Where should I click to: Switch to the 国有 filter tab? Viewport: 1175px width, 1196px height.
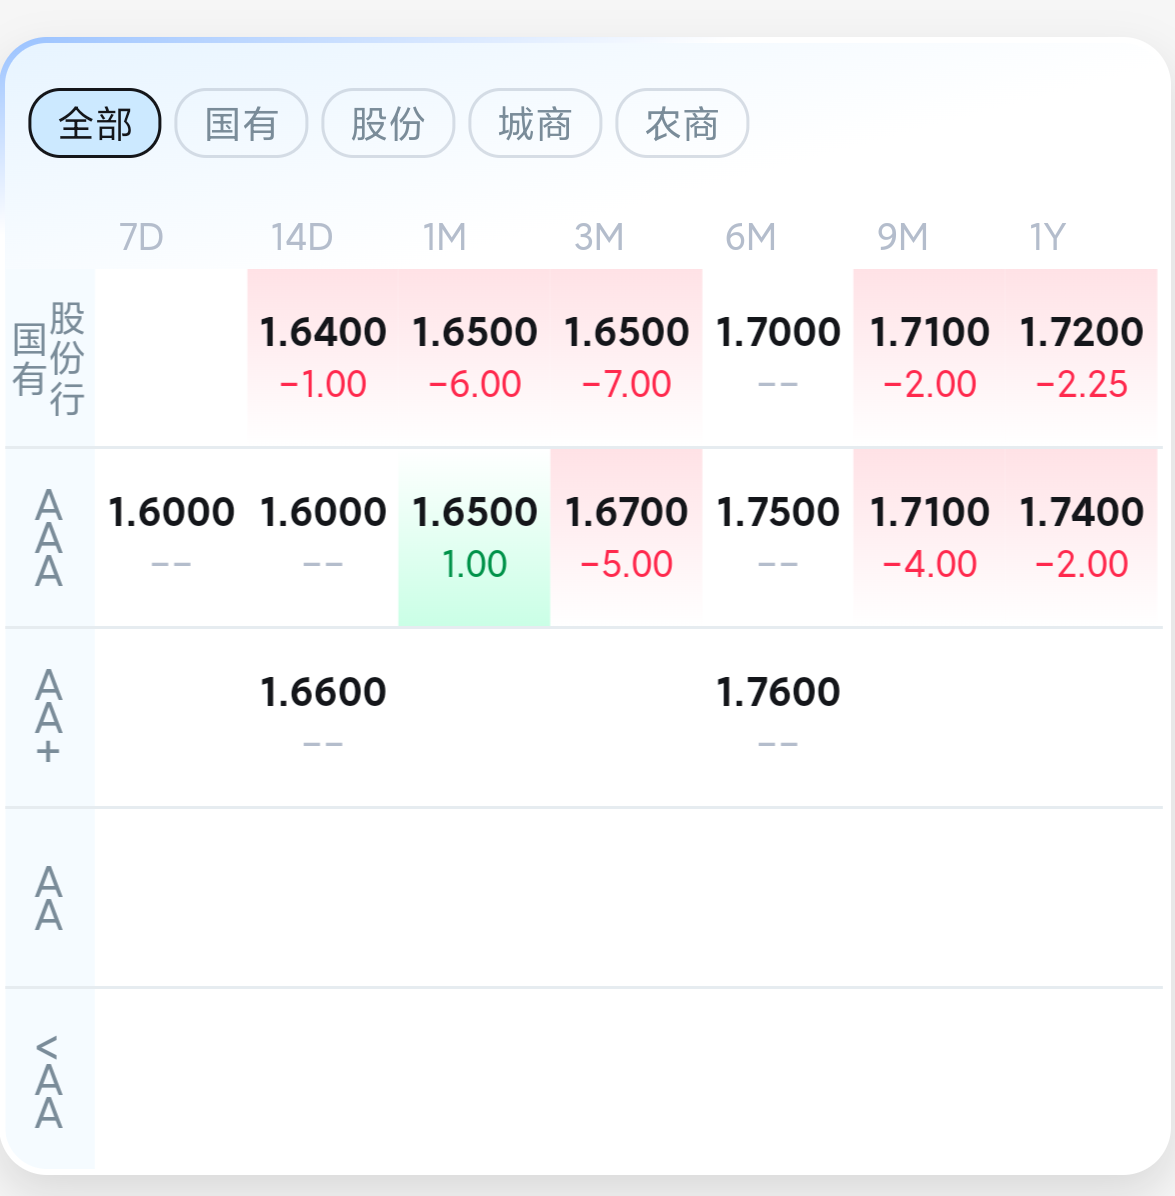tap(241, 124)
